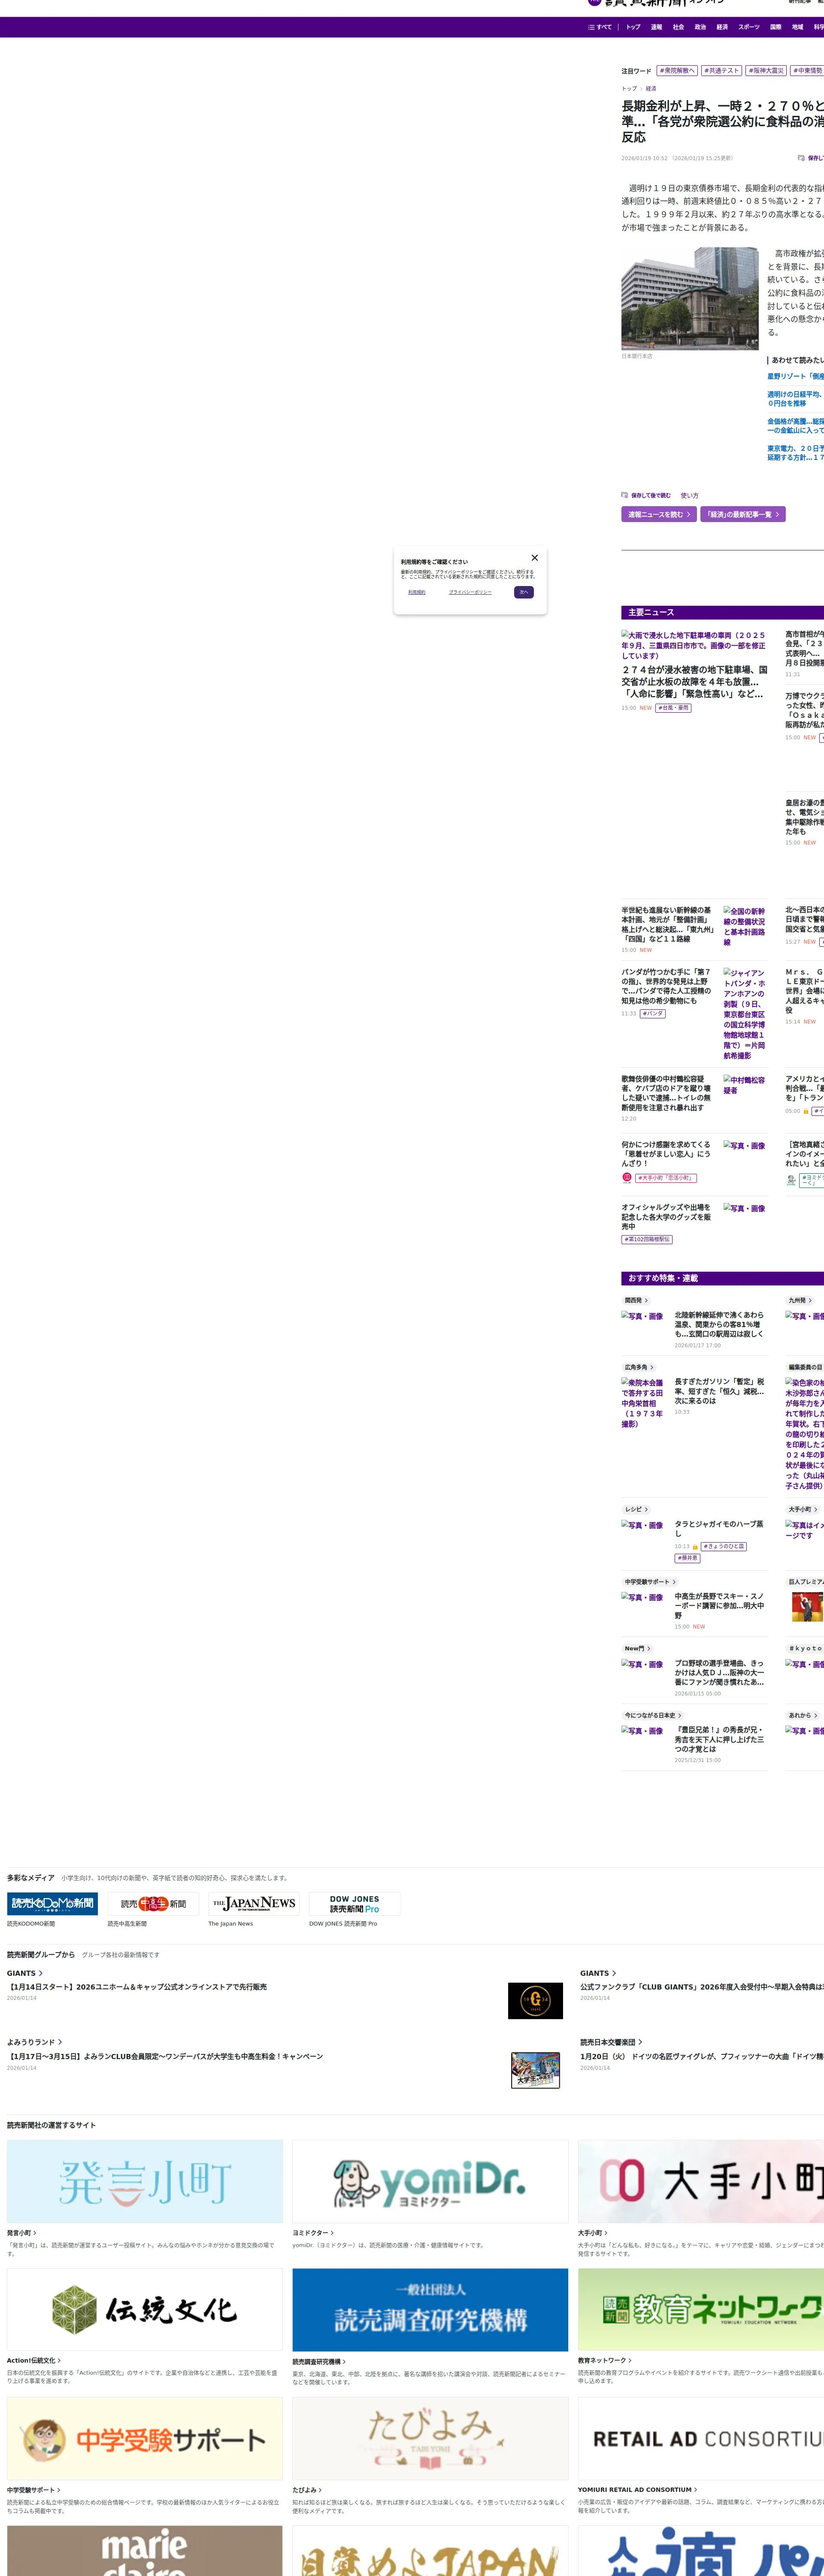Select the スポーツ navigation tab
Viewport: 824px width, 2576px height.
(x=748, y=27)
